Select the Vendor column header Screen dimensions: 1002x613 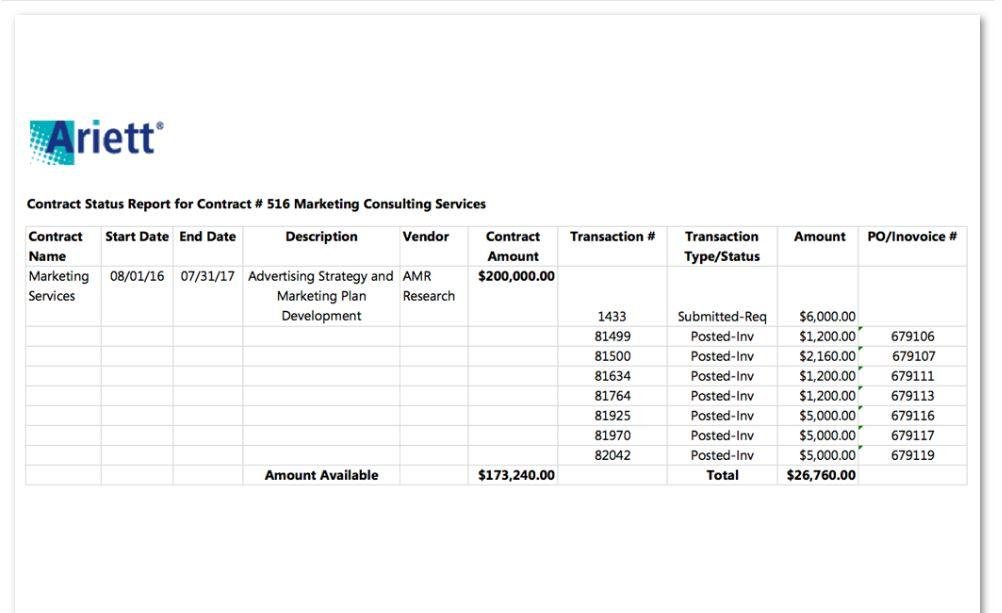pos(426,237)
